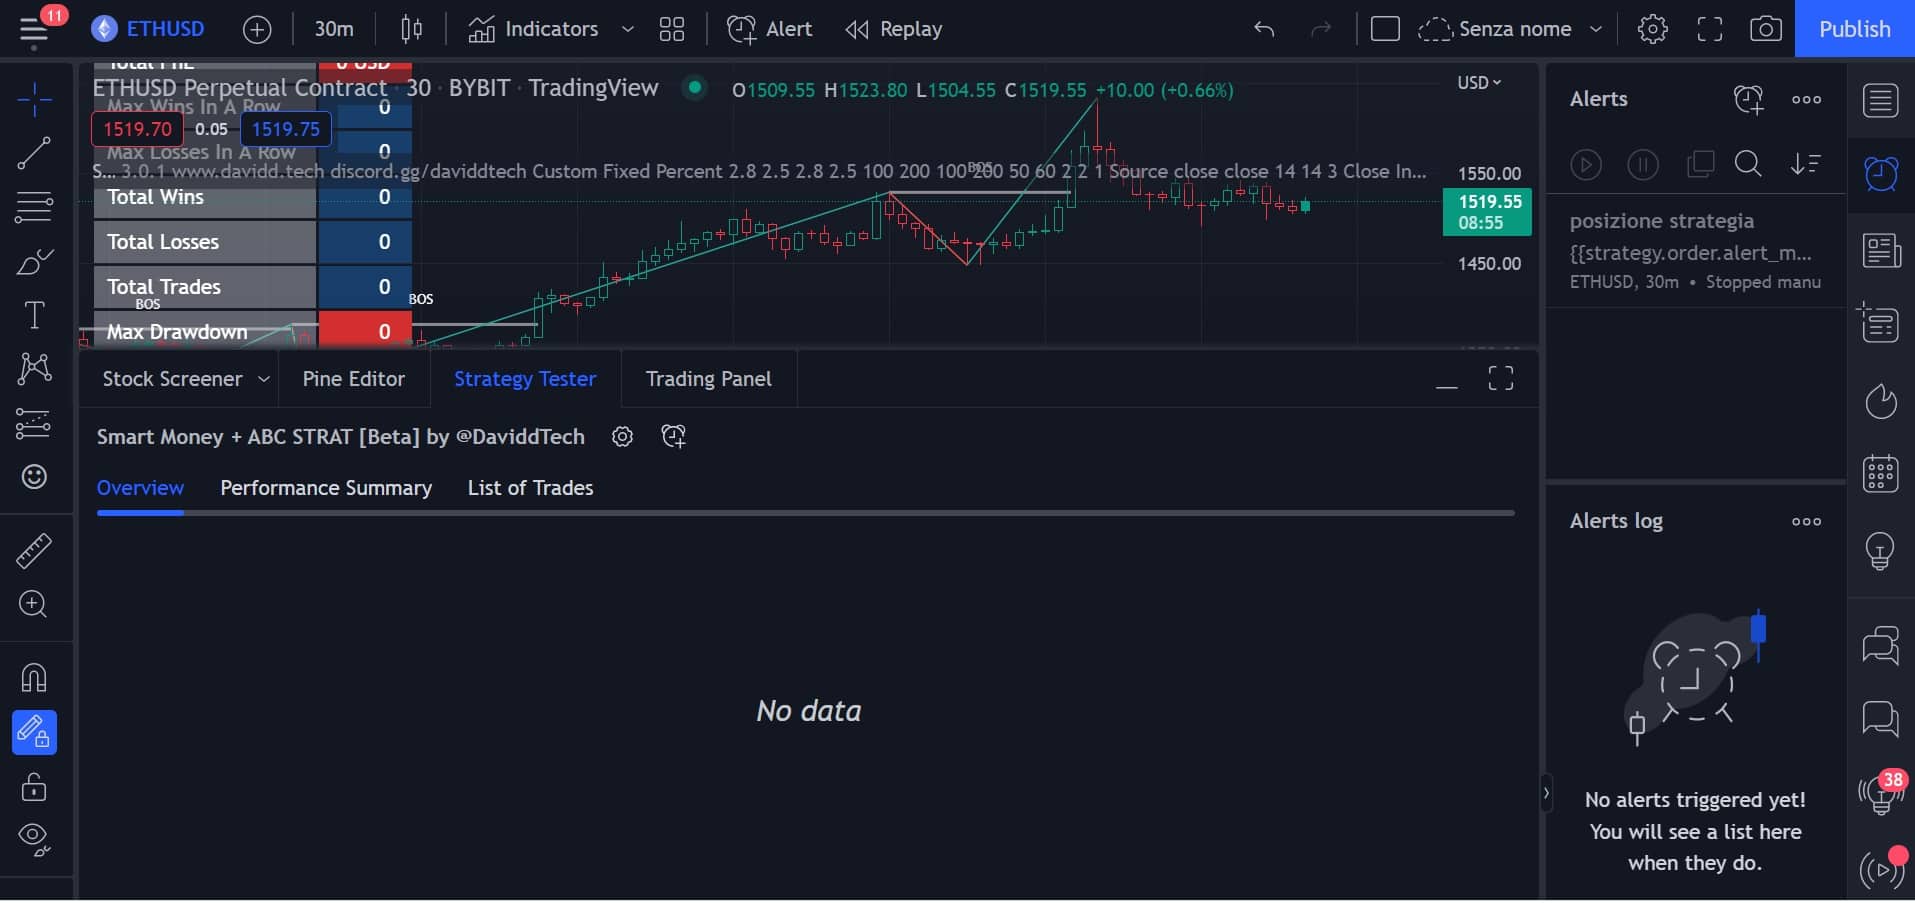Open strategy settings gear next to strategy name
1915x903 pixels.
click(x=622, y=437)
